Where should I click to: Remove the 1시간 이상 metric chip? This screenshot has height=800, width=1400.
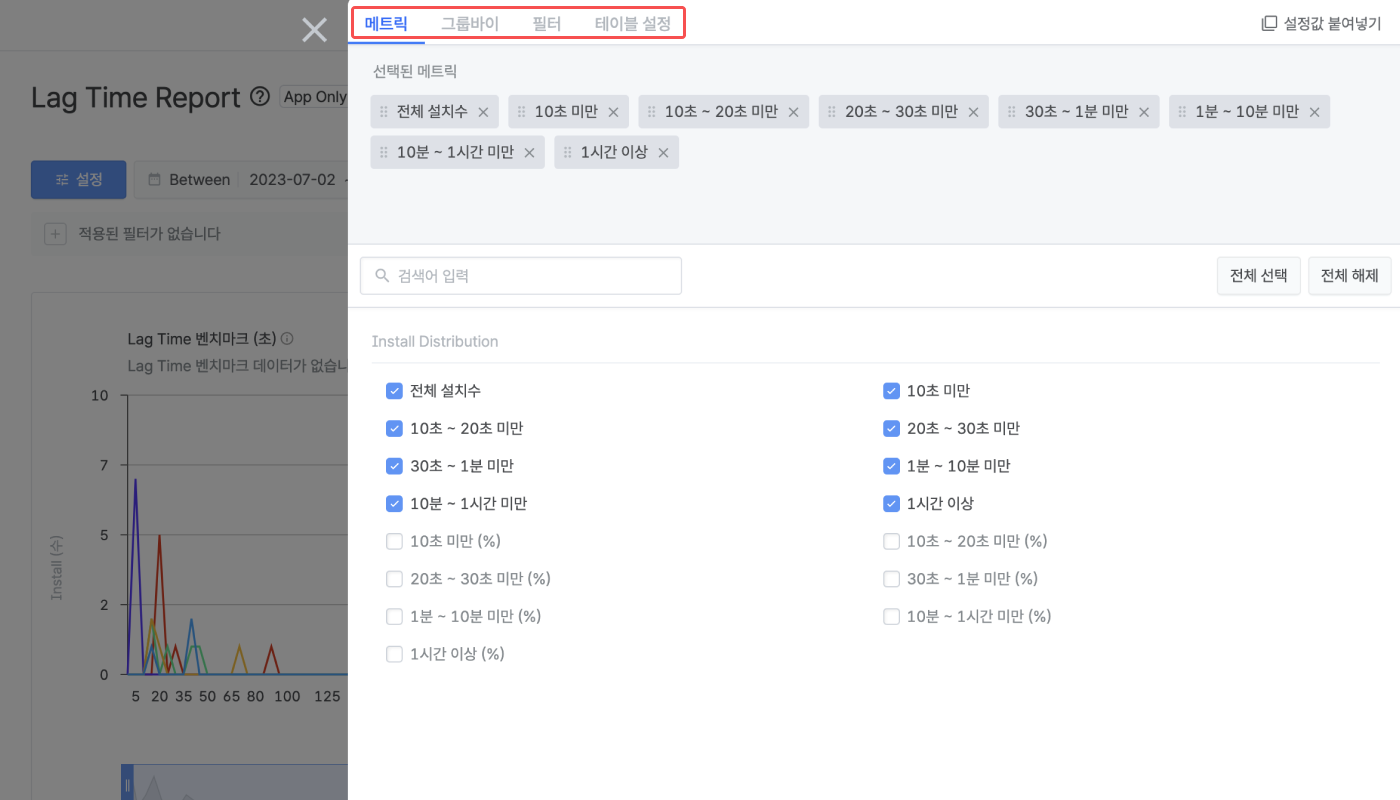(x=663, y=153)
